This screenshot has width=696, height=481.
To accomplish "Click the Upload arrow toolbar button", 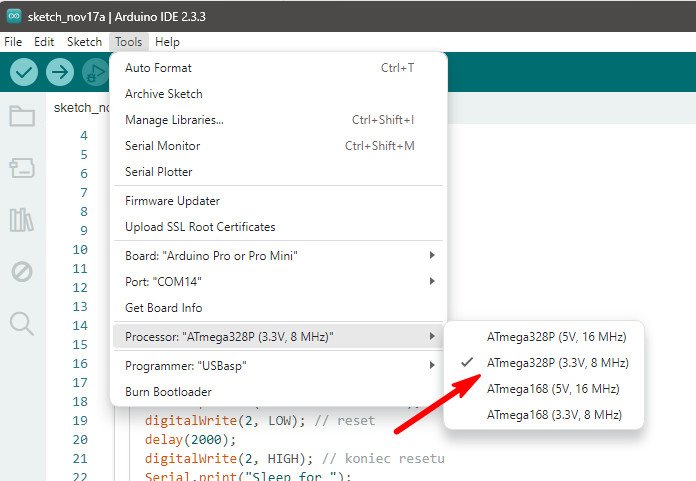I will pos(60,73).
